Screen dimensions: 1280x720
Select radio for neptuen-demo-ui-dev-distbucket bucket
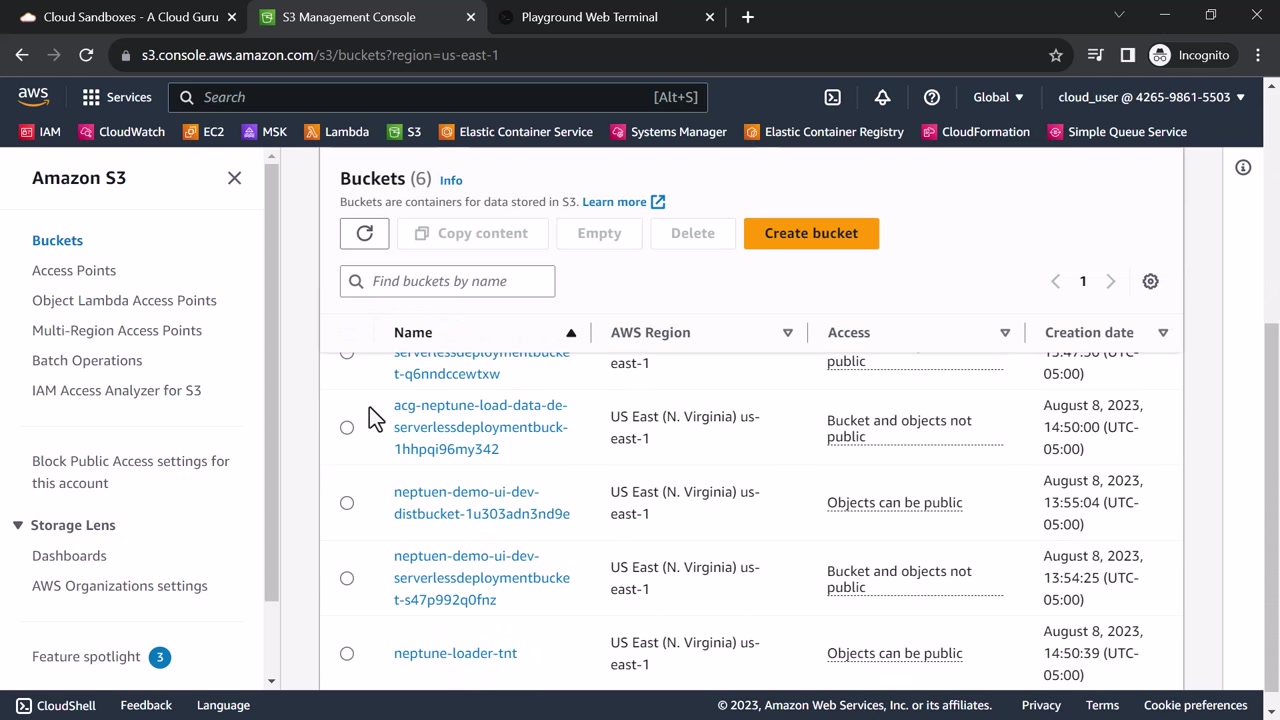point(347,503)
